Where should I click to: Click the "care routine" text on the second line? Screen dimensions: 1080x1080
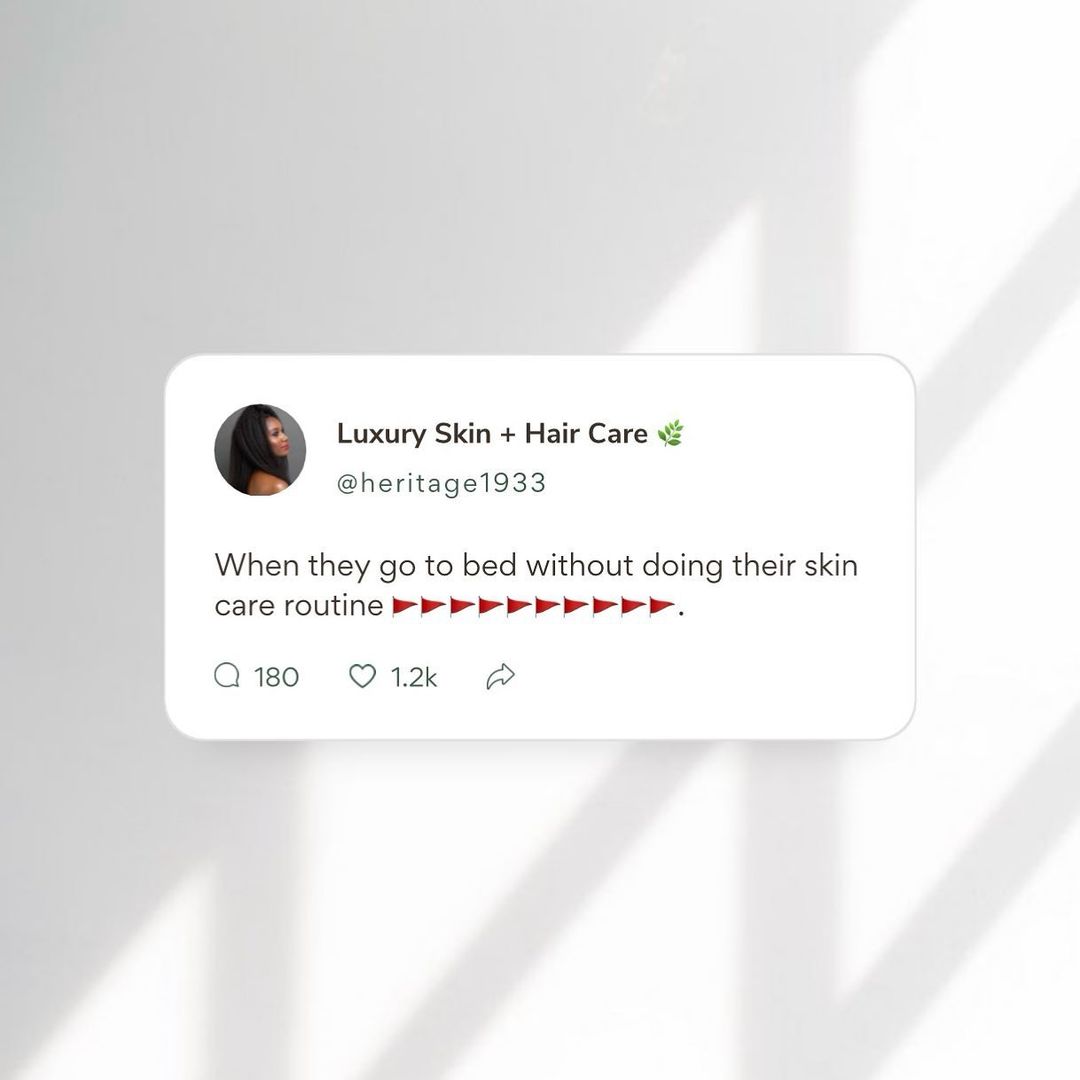click(x=299, y=606)
